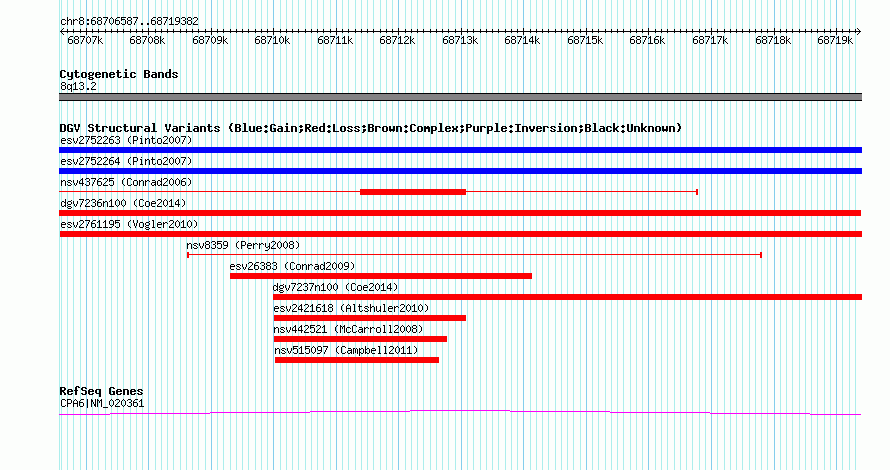The height and width of the screenshot is (470, 890).
Task: Click the 68715k ruler mark
Action: (585, 40)
